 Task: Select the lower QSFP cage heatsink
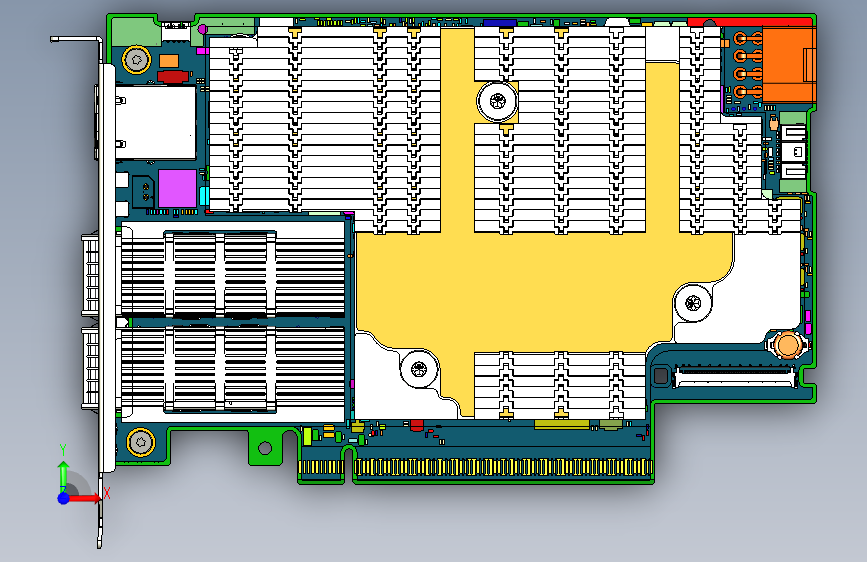click(x=232, y=369)
